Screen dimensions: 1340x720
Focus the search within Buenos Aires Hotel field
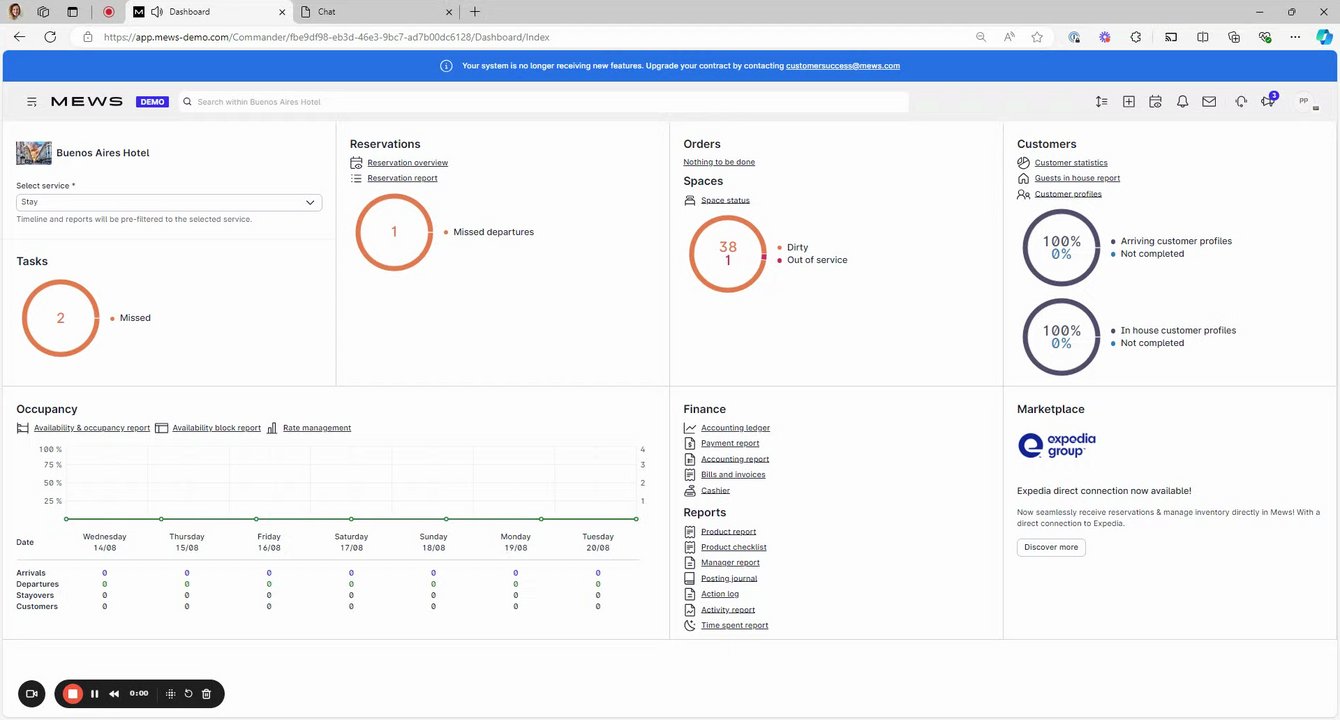point(544,102)
